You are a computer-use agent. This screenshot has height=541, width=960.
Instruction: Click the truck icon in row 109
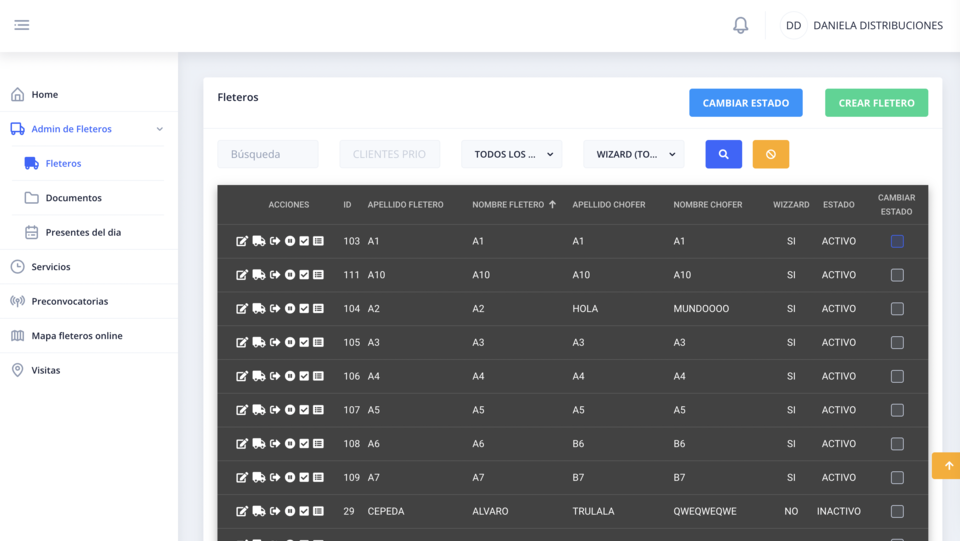point(259,477)
